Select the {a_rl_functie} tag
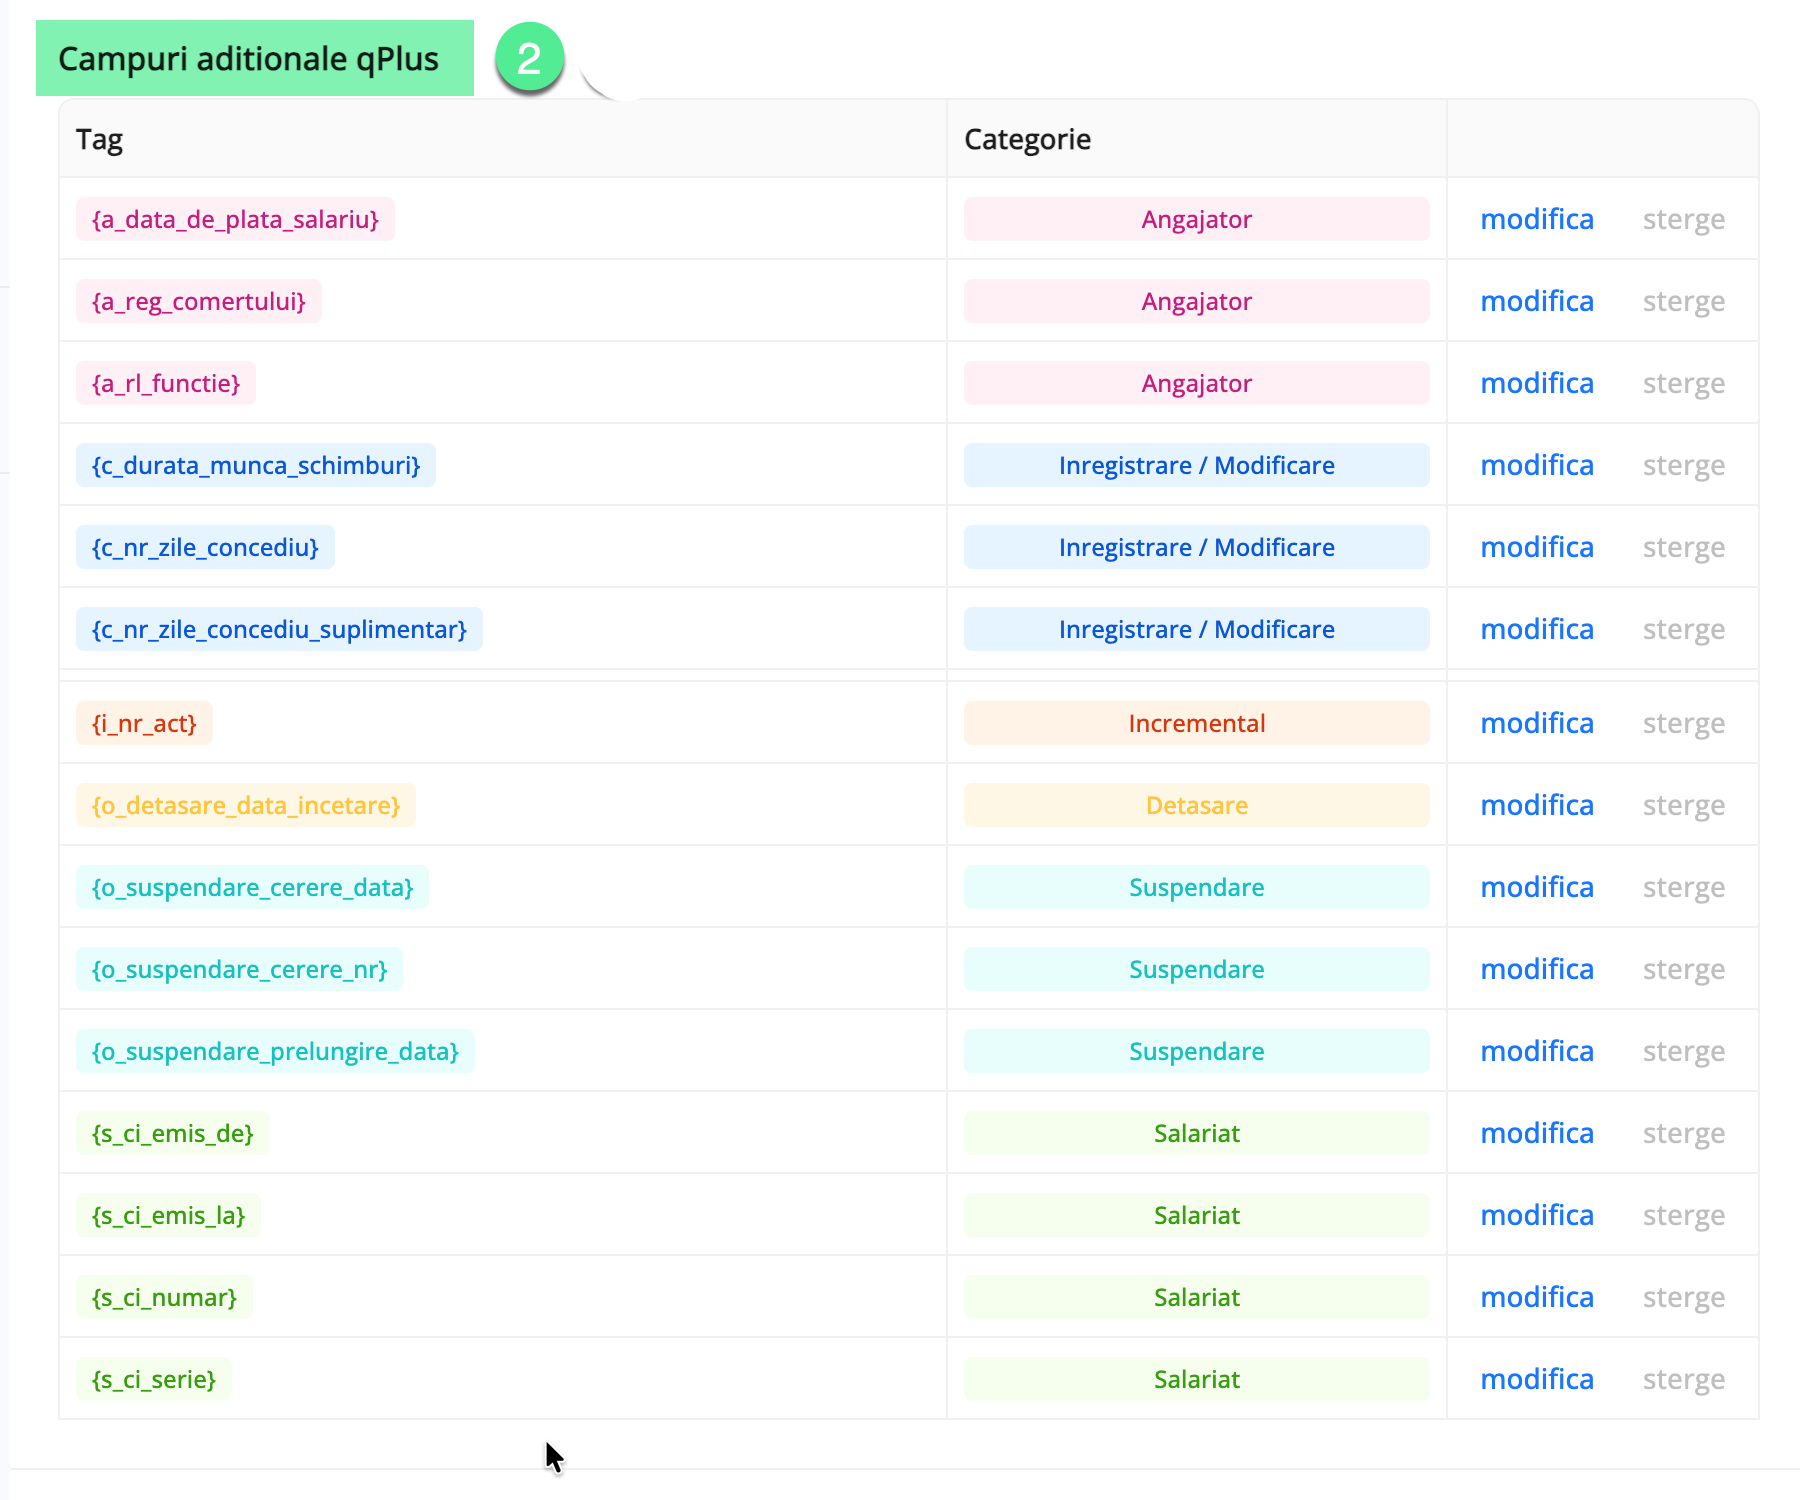The image size is (1800, 1500). point(166,383)
